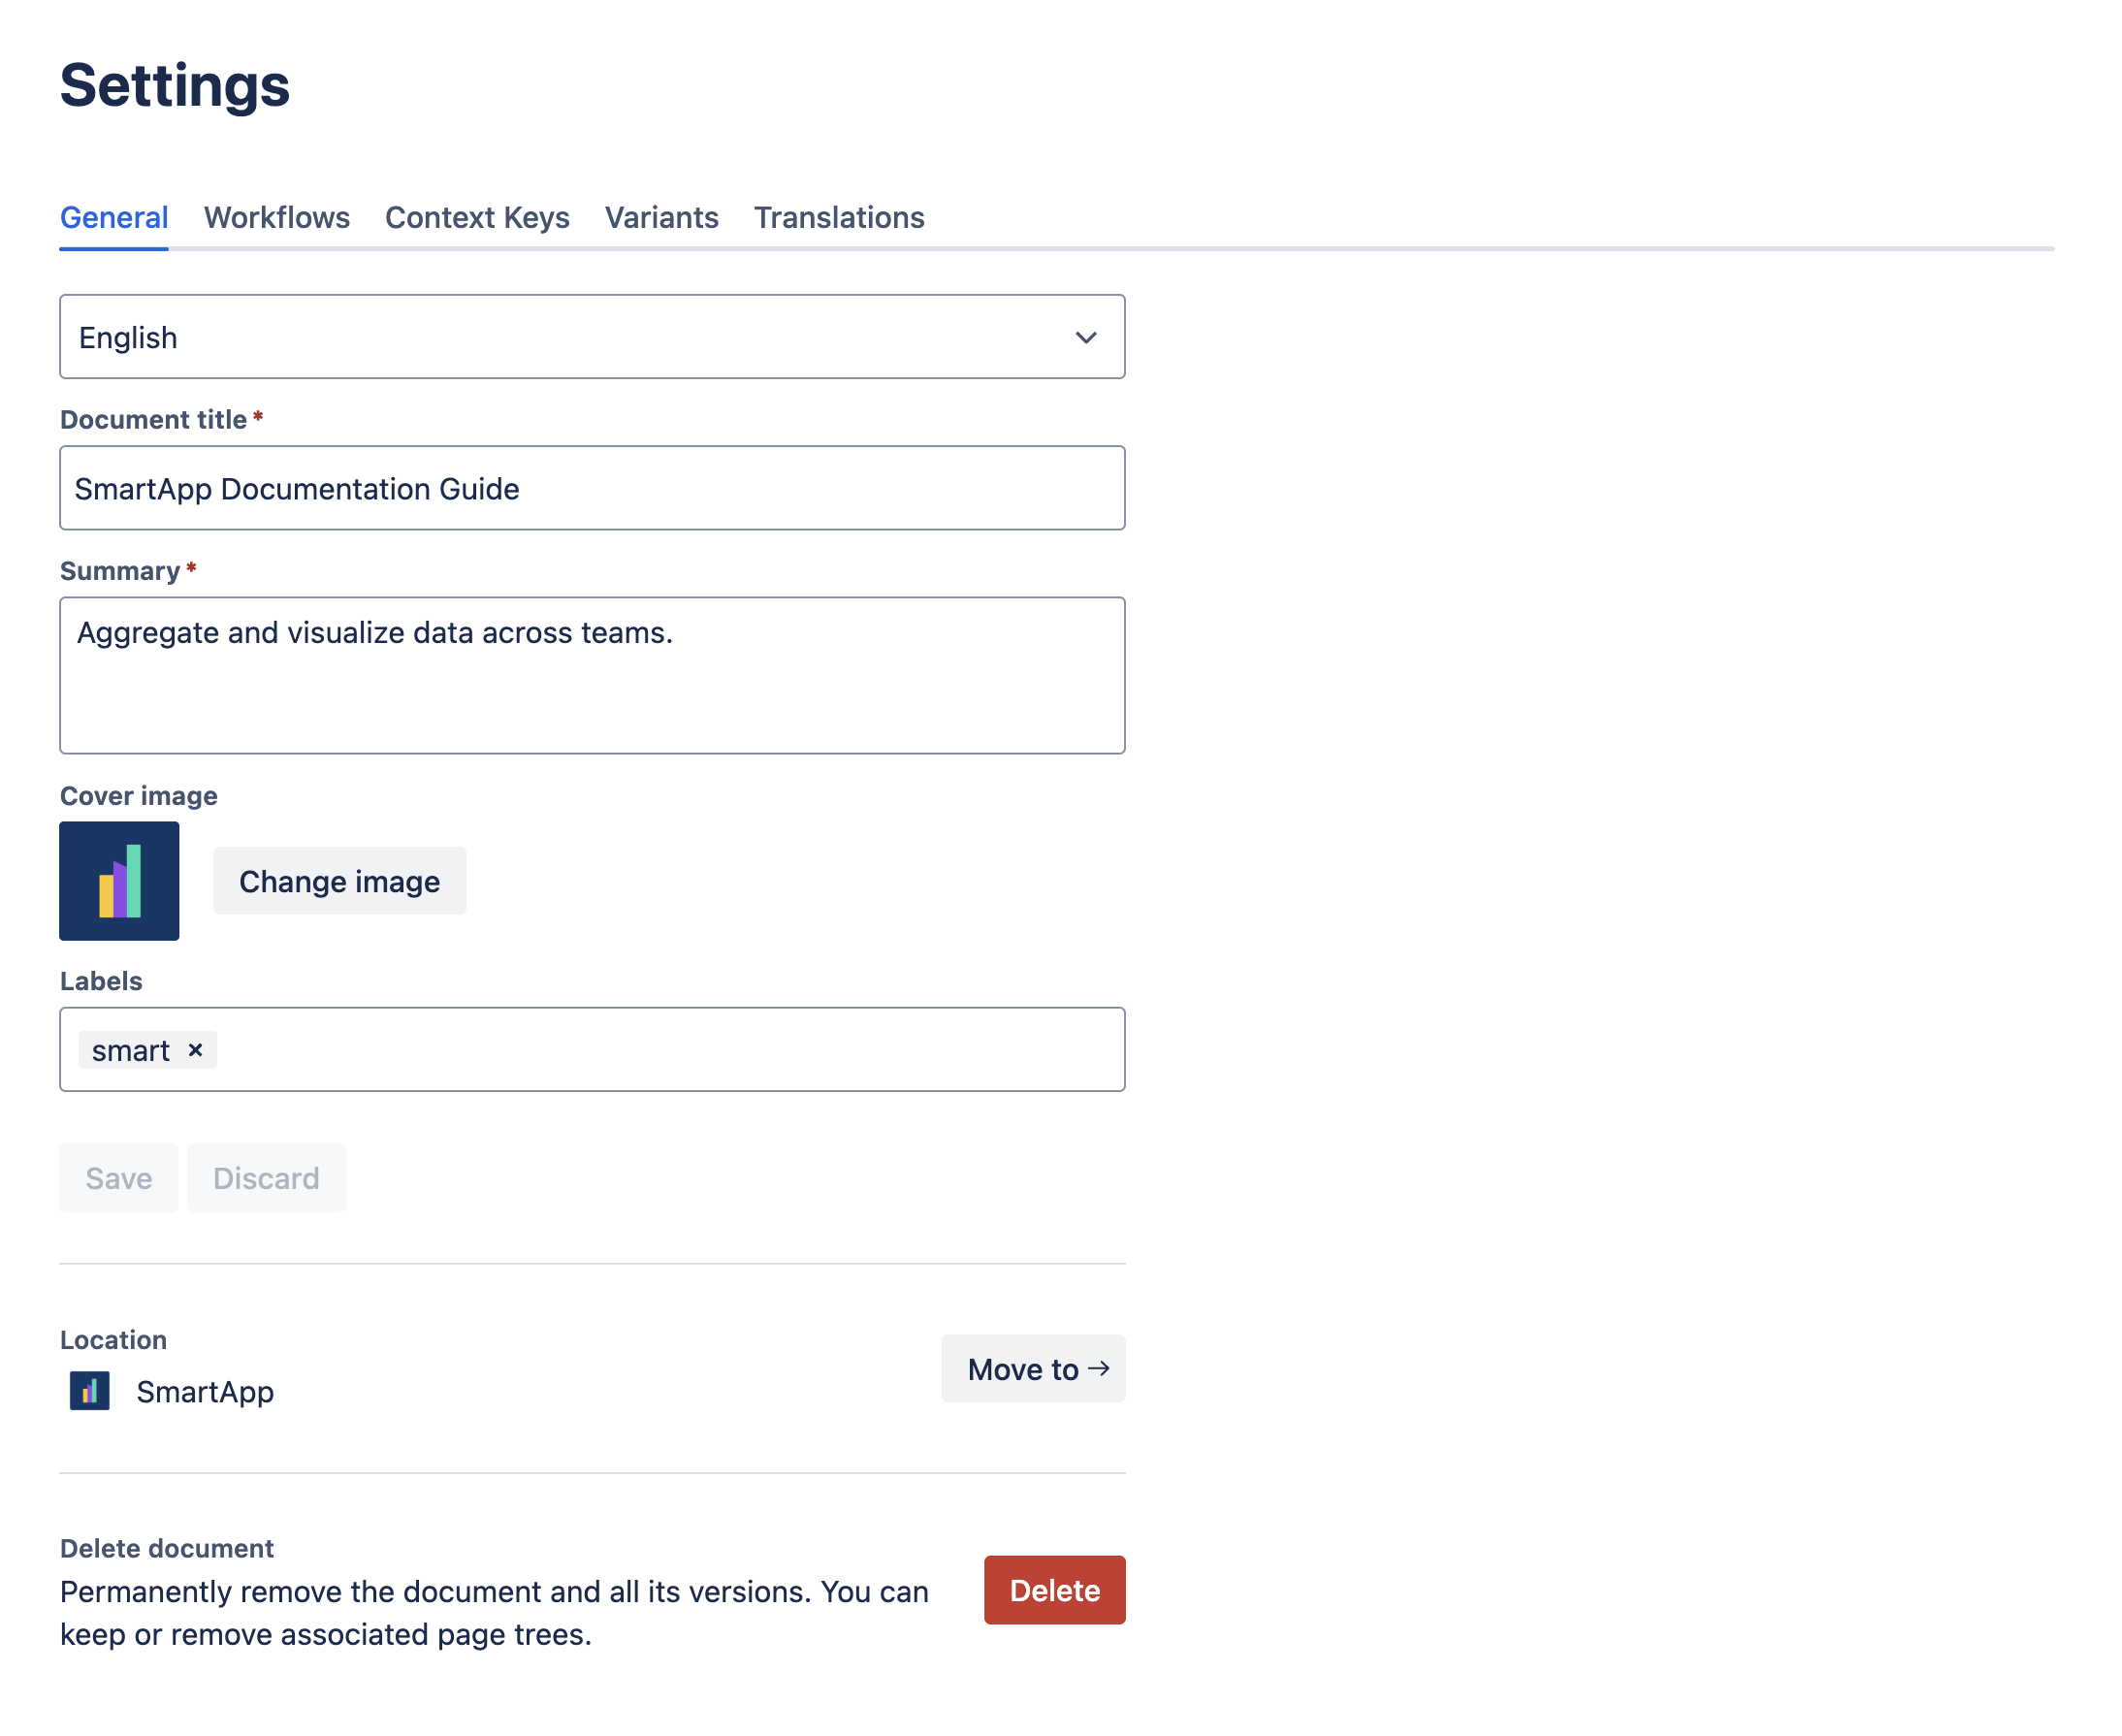Click the Change image button

(x=339, y=881)
